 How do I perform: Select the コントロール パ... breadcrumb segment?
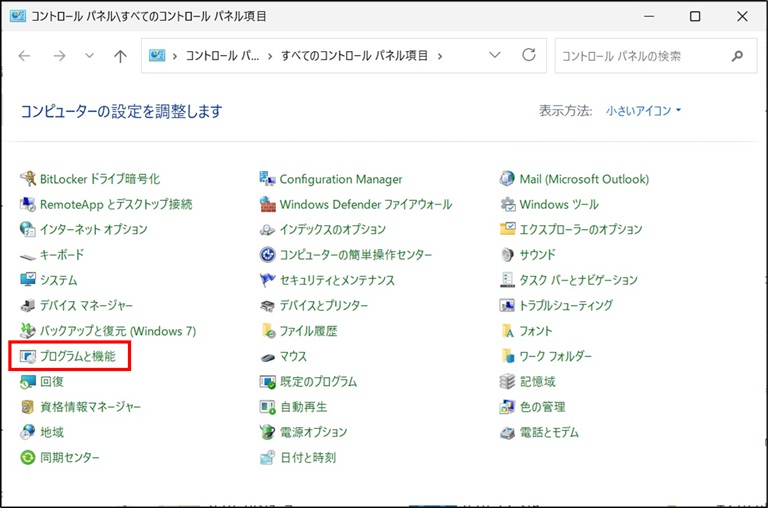(x=221, y=56)
